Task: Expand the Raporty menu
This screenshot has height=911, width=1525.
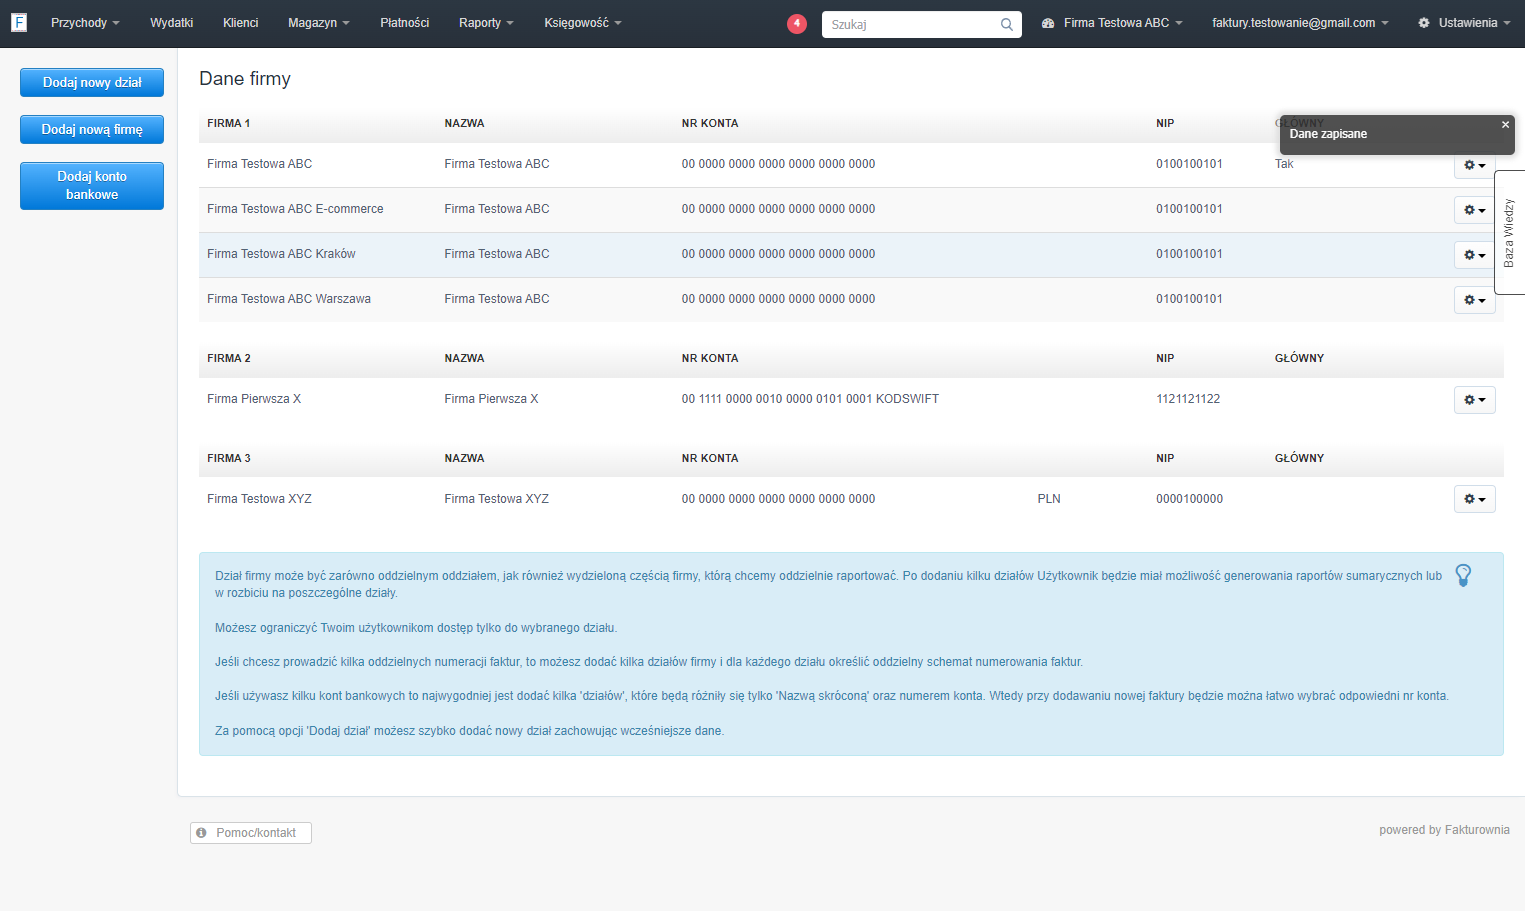Action: (486, 23)
